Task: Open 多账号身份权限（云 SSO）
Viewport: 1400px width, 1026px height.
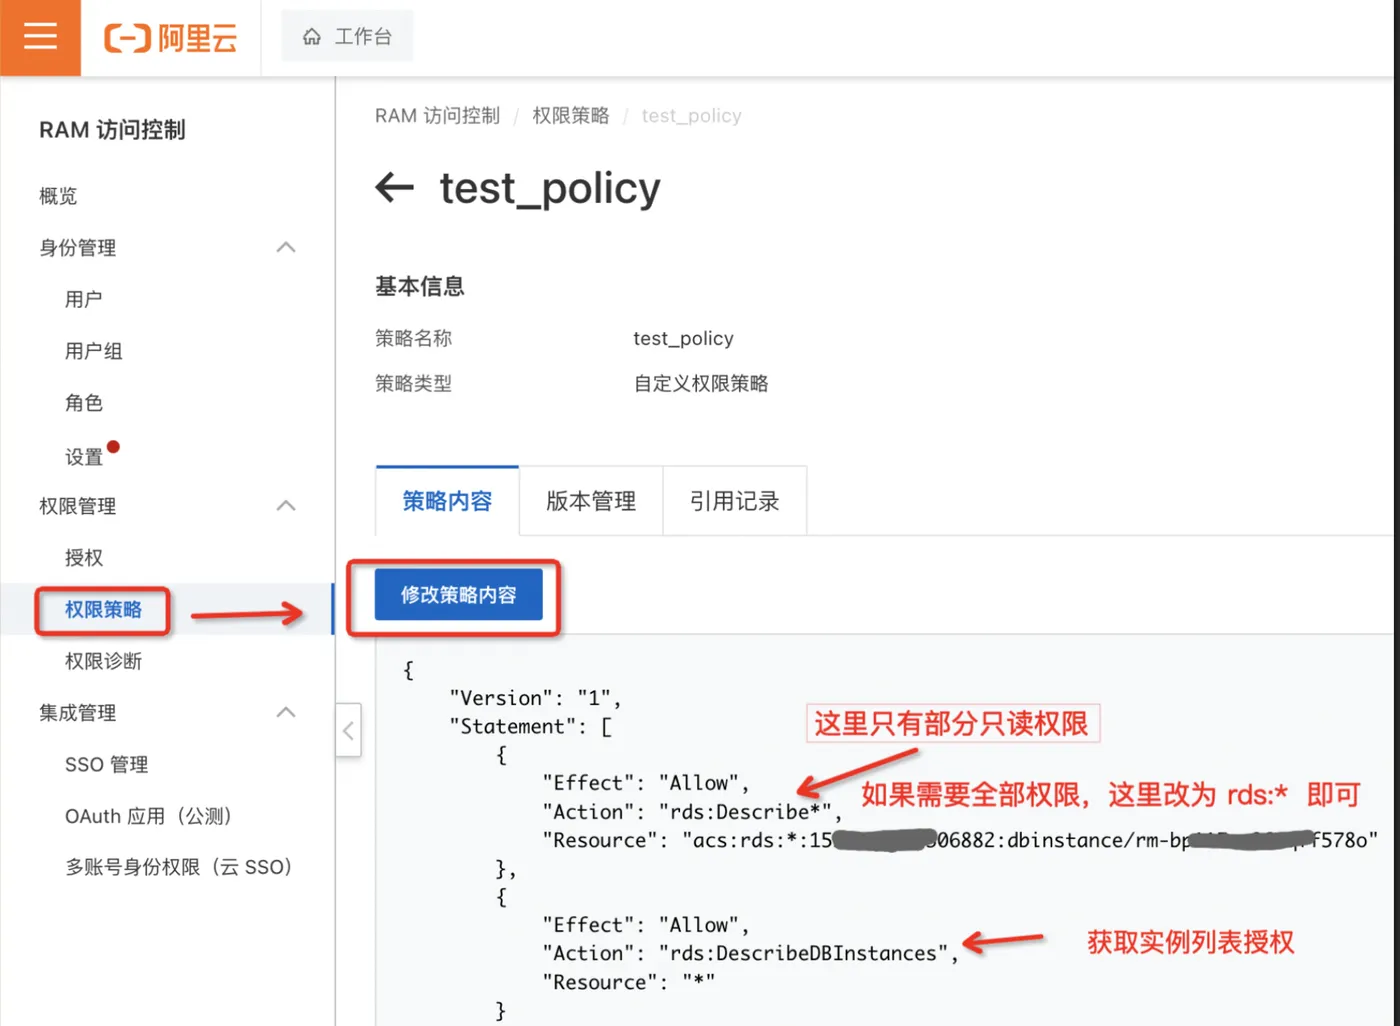Action: pyautogui.click(x=180, y=867)
